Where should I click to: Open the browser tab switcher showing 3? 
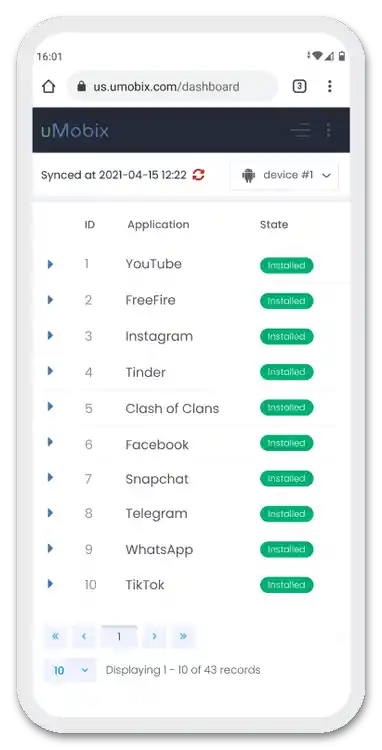tap(299, 86)
